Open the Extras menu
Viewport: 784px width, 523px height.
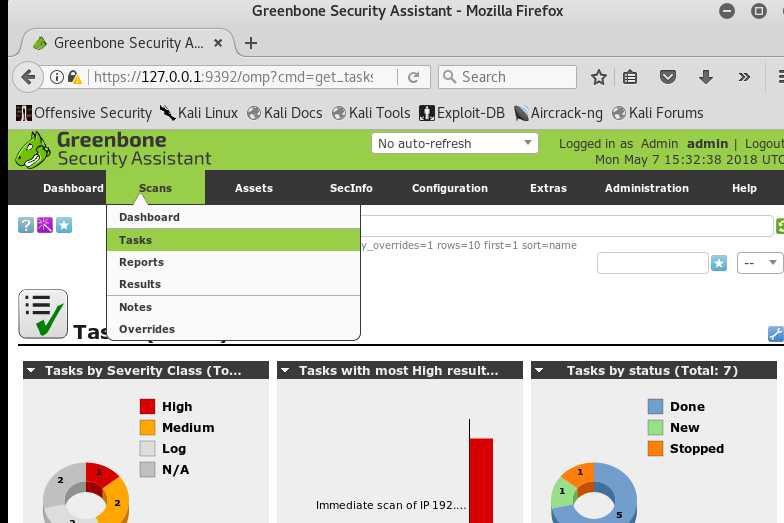[x=548, y=188]
